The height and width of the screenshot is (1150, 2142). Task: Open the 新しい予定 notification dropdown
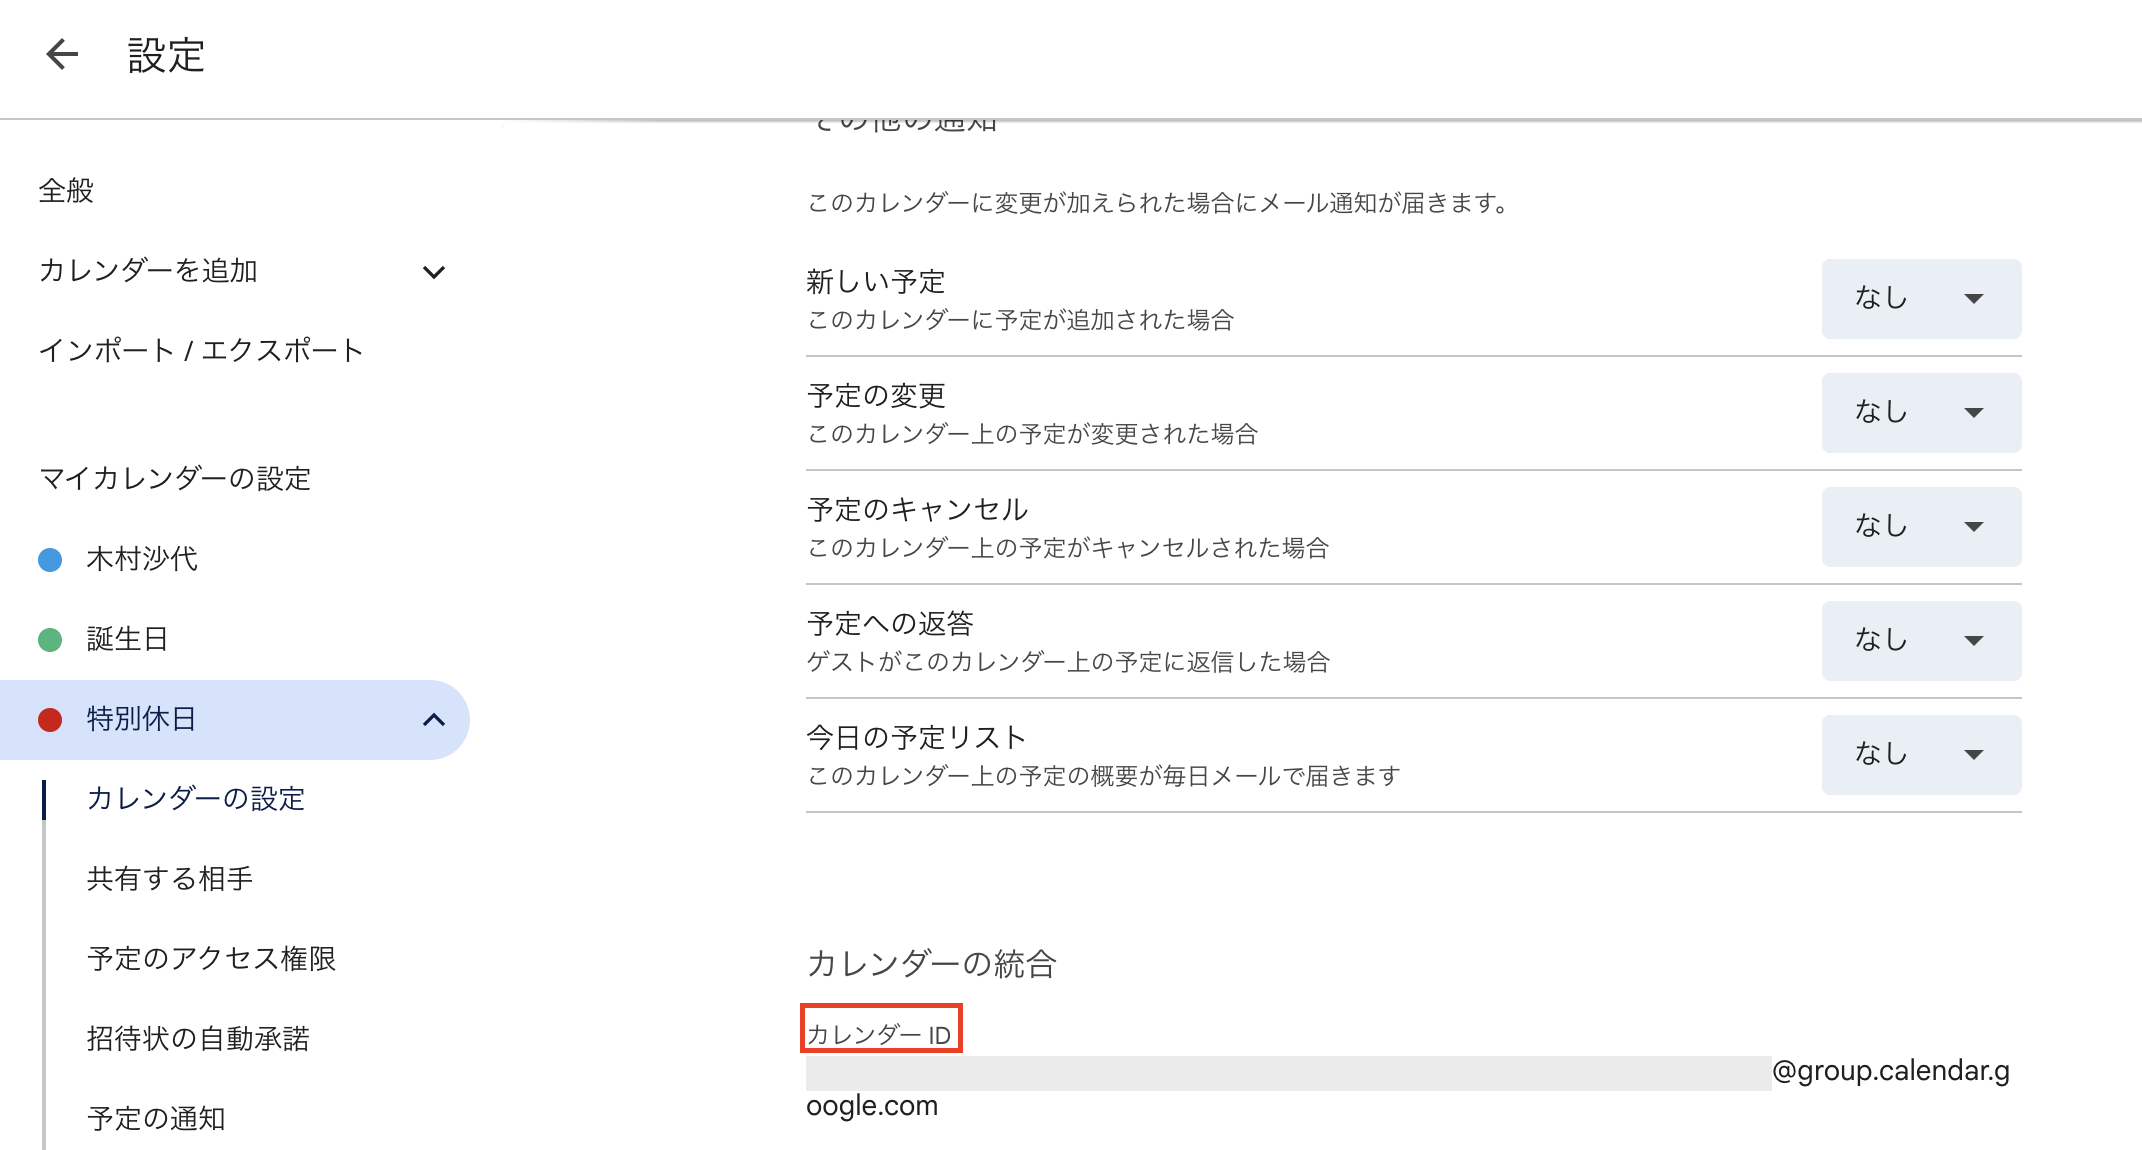[1921, 298]
